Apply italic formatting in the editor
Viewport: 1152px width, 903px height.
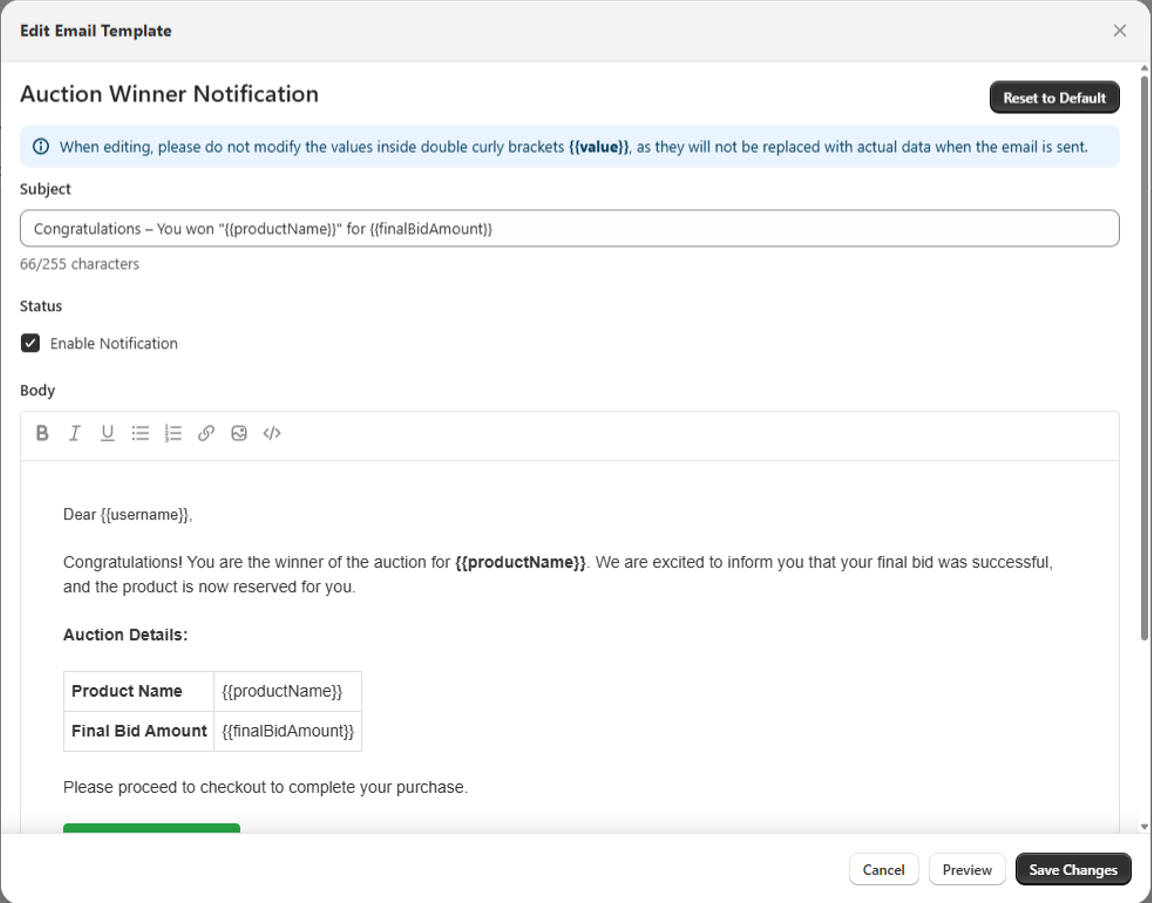[x=74, y=433]
